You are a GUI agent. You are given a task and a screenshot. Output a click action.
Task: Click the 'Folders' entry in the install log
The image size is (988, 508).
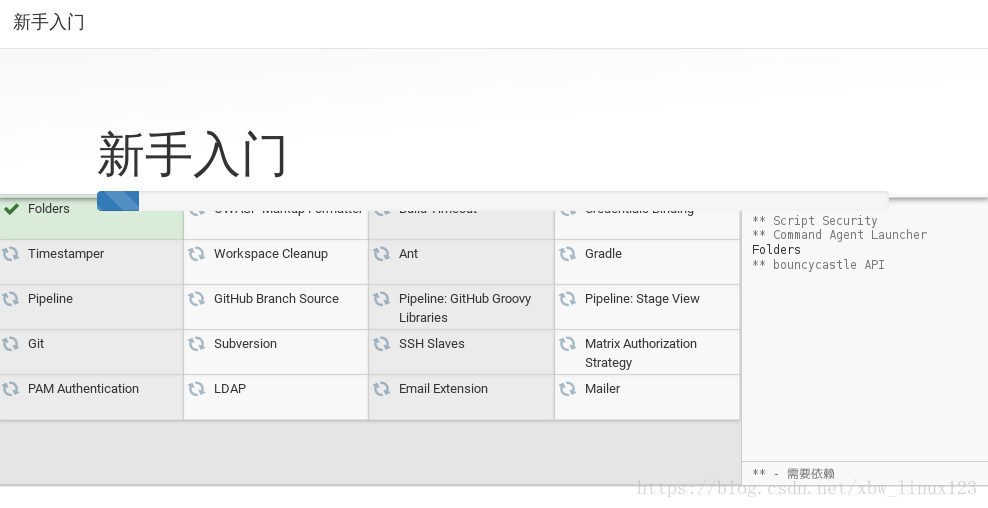click(x=776, y=250)
